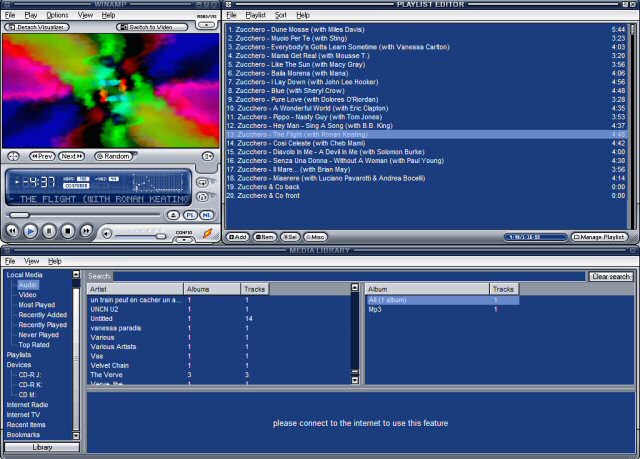Viewport: 640px width, 459px height.
Task: Select Video in library tree
Action: (x=27, y=295)
